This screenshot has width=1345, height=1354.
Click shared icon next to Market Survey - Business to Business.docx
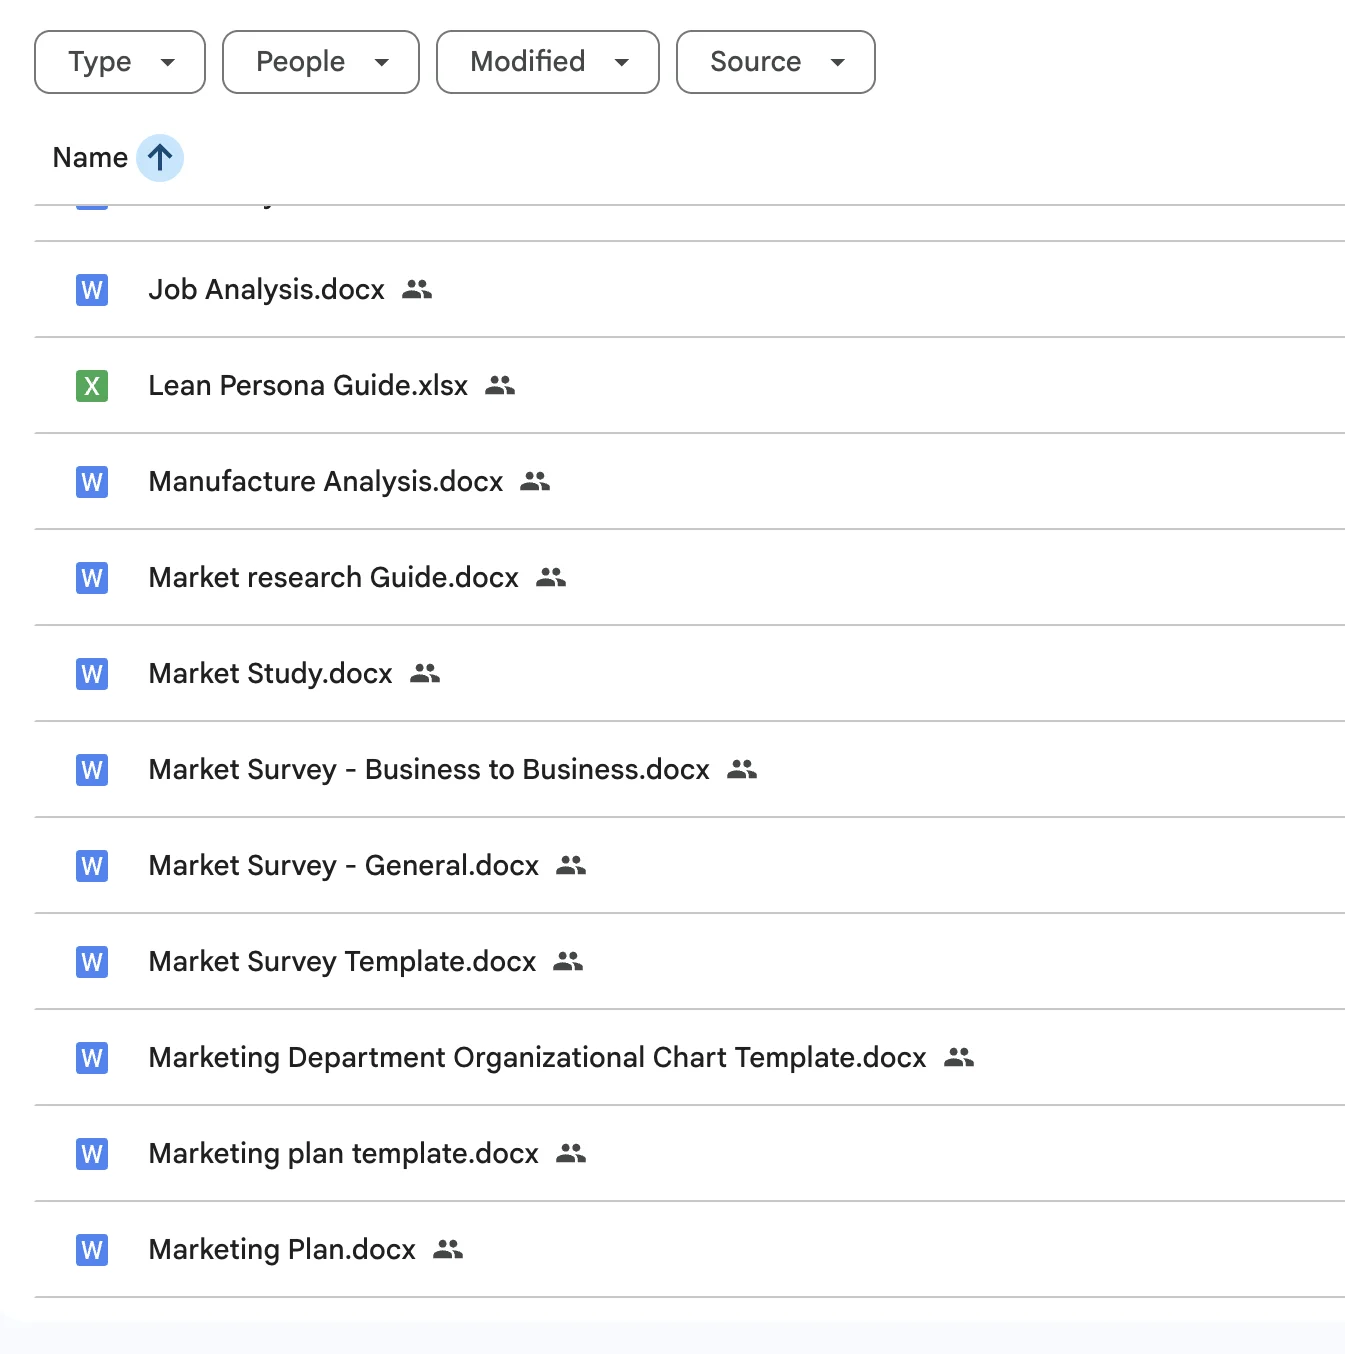pos(742,770)
